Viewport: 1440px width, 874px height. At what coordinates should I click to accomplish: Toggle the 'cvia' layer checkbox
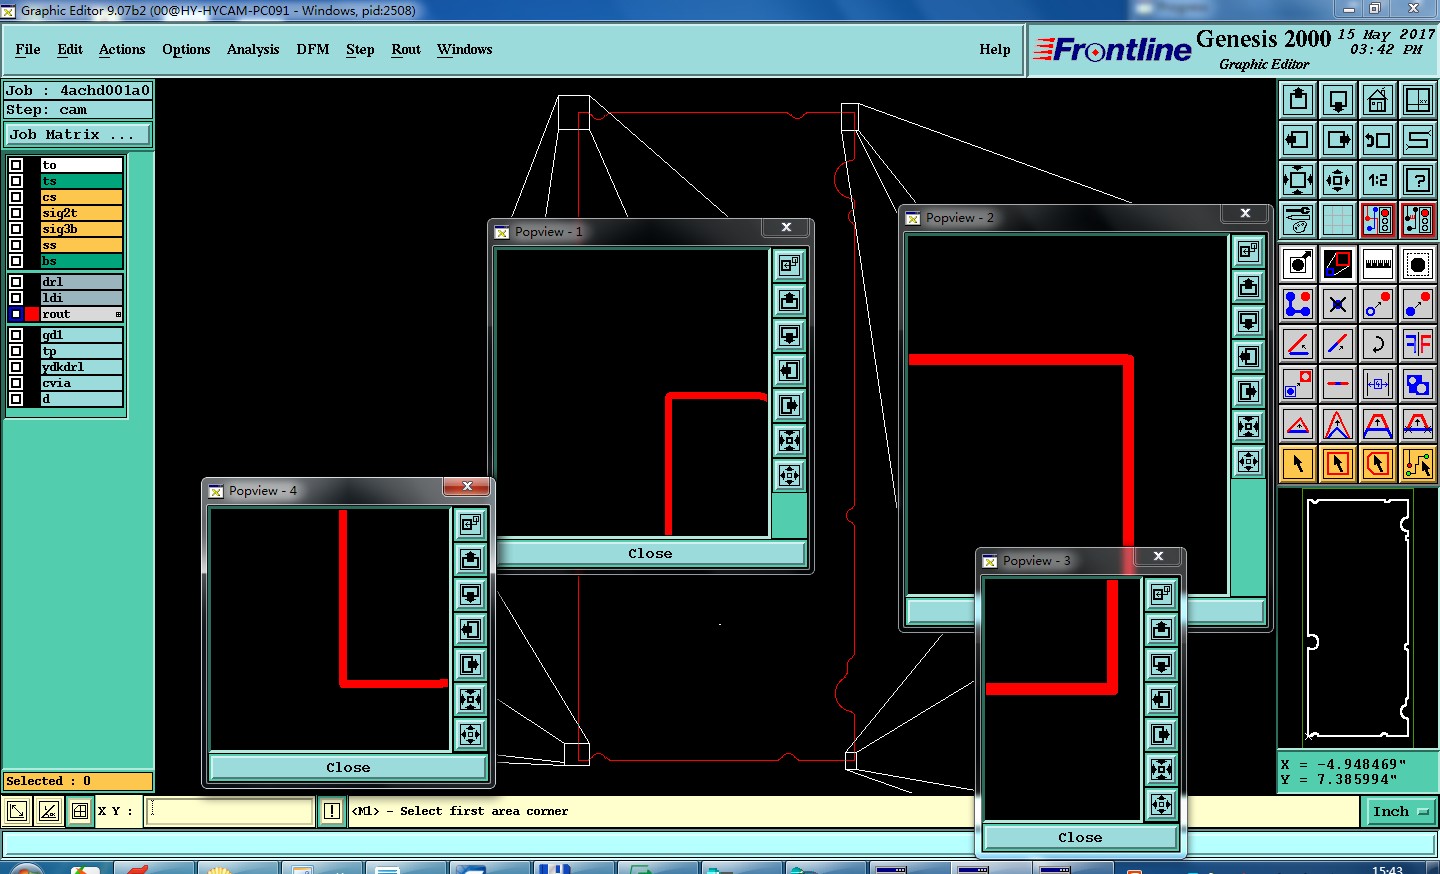point(16,383)
